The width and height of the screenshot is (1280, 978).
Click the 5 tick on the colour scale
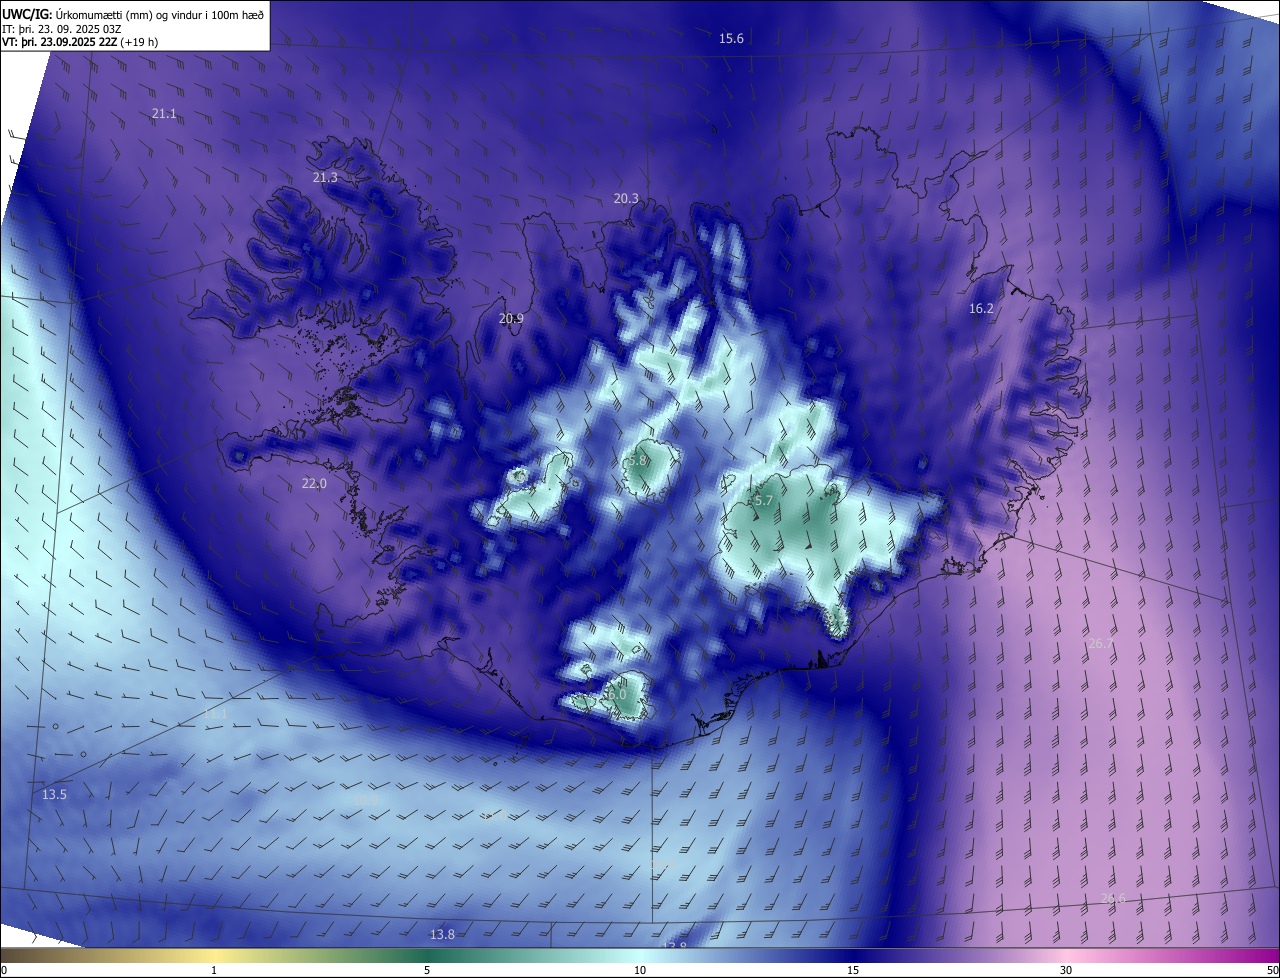(x=427, y=971)
